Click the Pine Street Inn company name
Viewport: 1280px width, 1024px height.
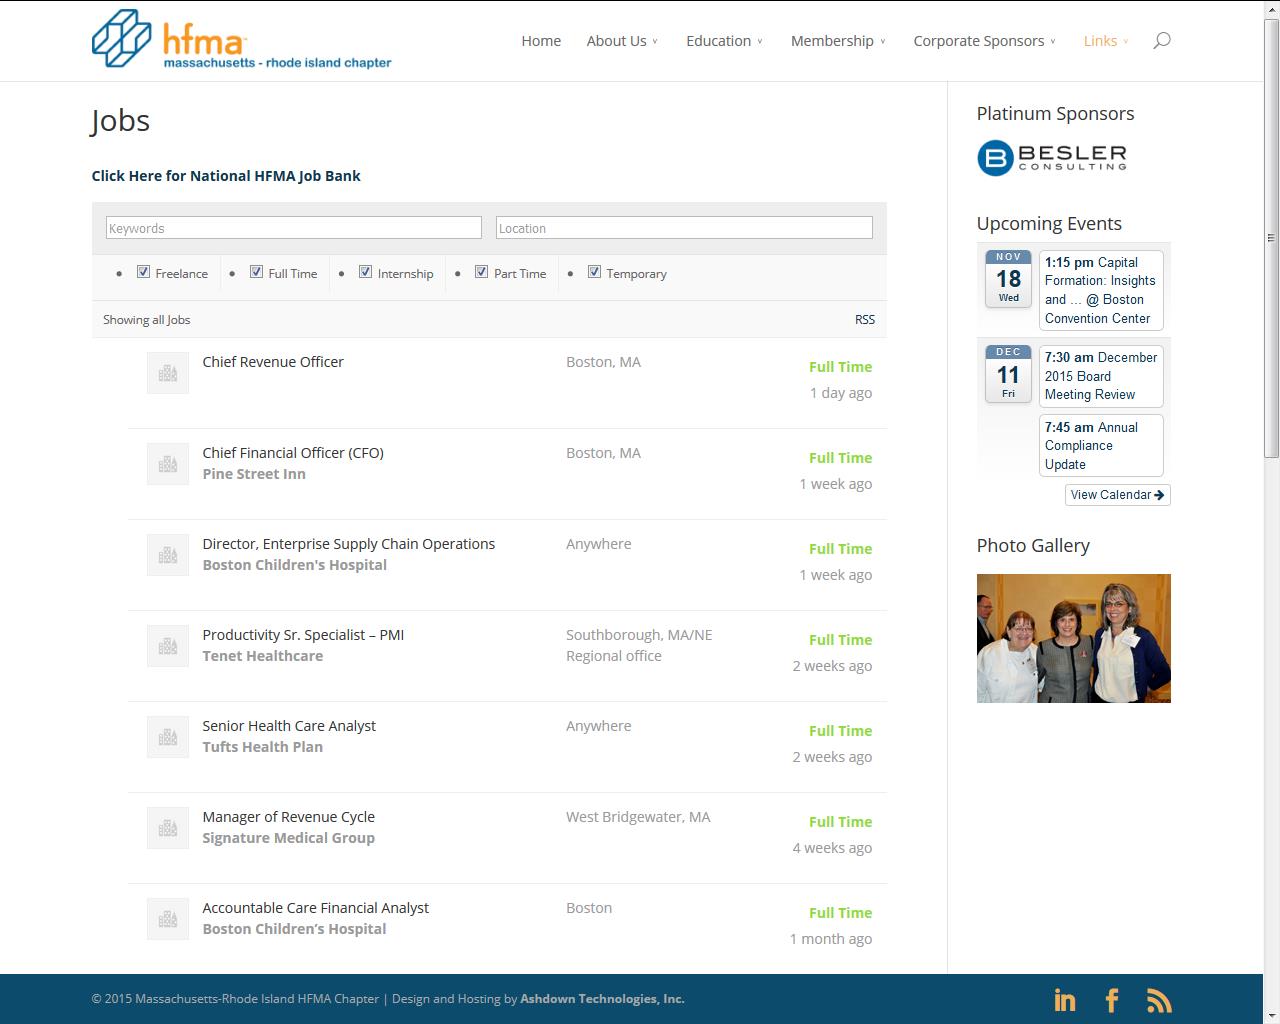(254, 474)
